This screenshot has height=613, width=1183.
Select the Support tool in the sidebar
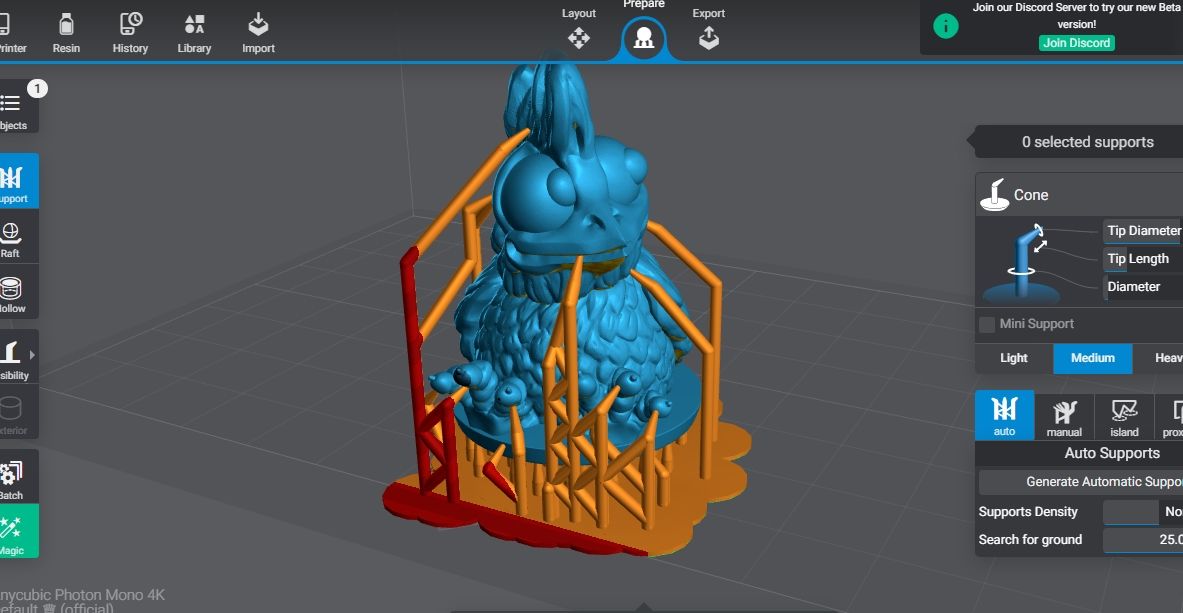click(x=14, y=180)
